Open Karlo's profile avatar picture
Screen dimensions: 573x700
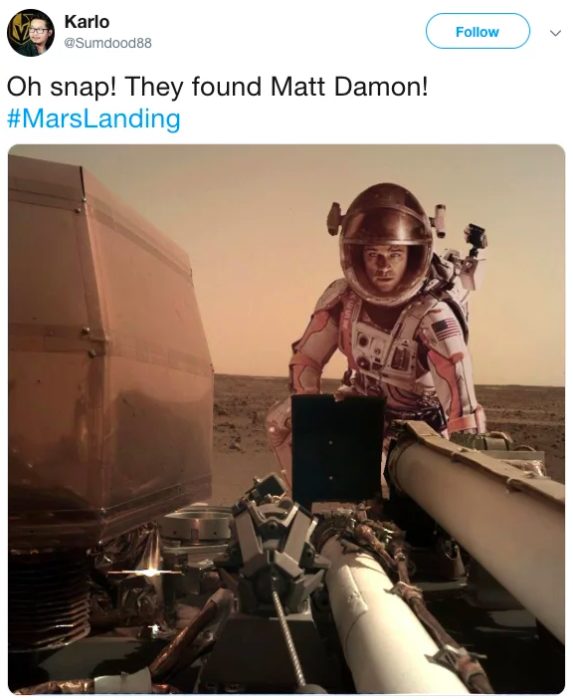(31, 33)
